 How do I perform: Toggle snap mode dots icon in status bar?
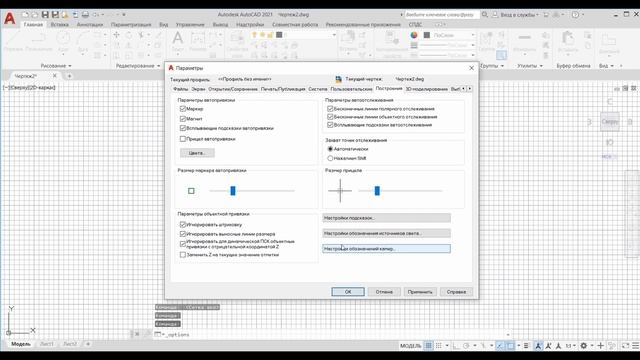point(439,346)
